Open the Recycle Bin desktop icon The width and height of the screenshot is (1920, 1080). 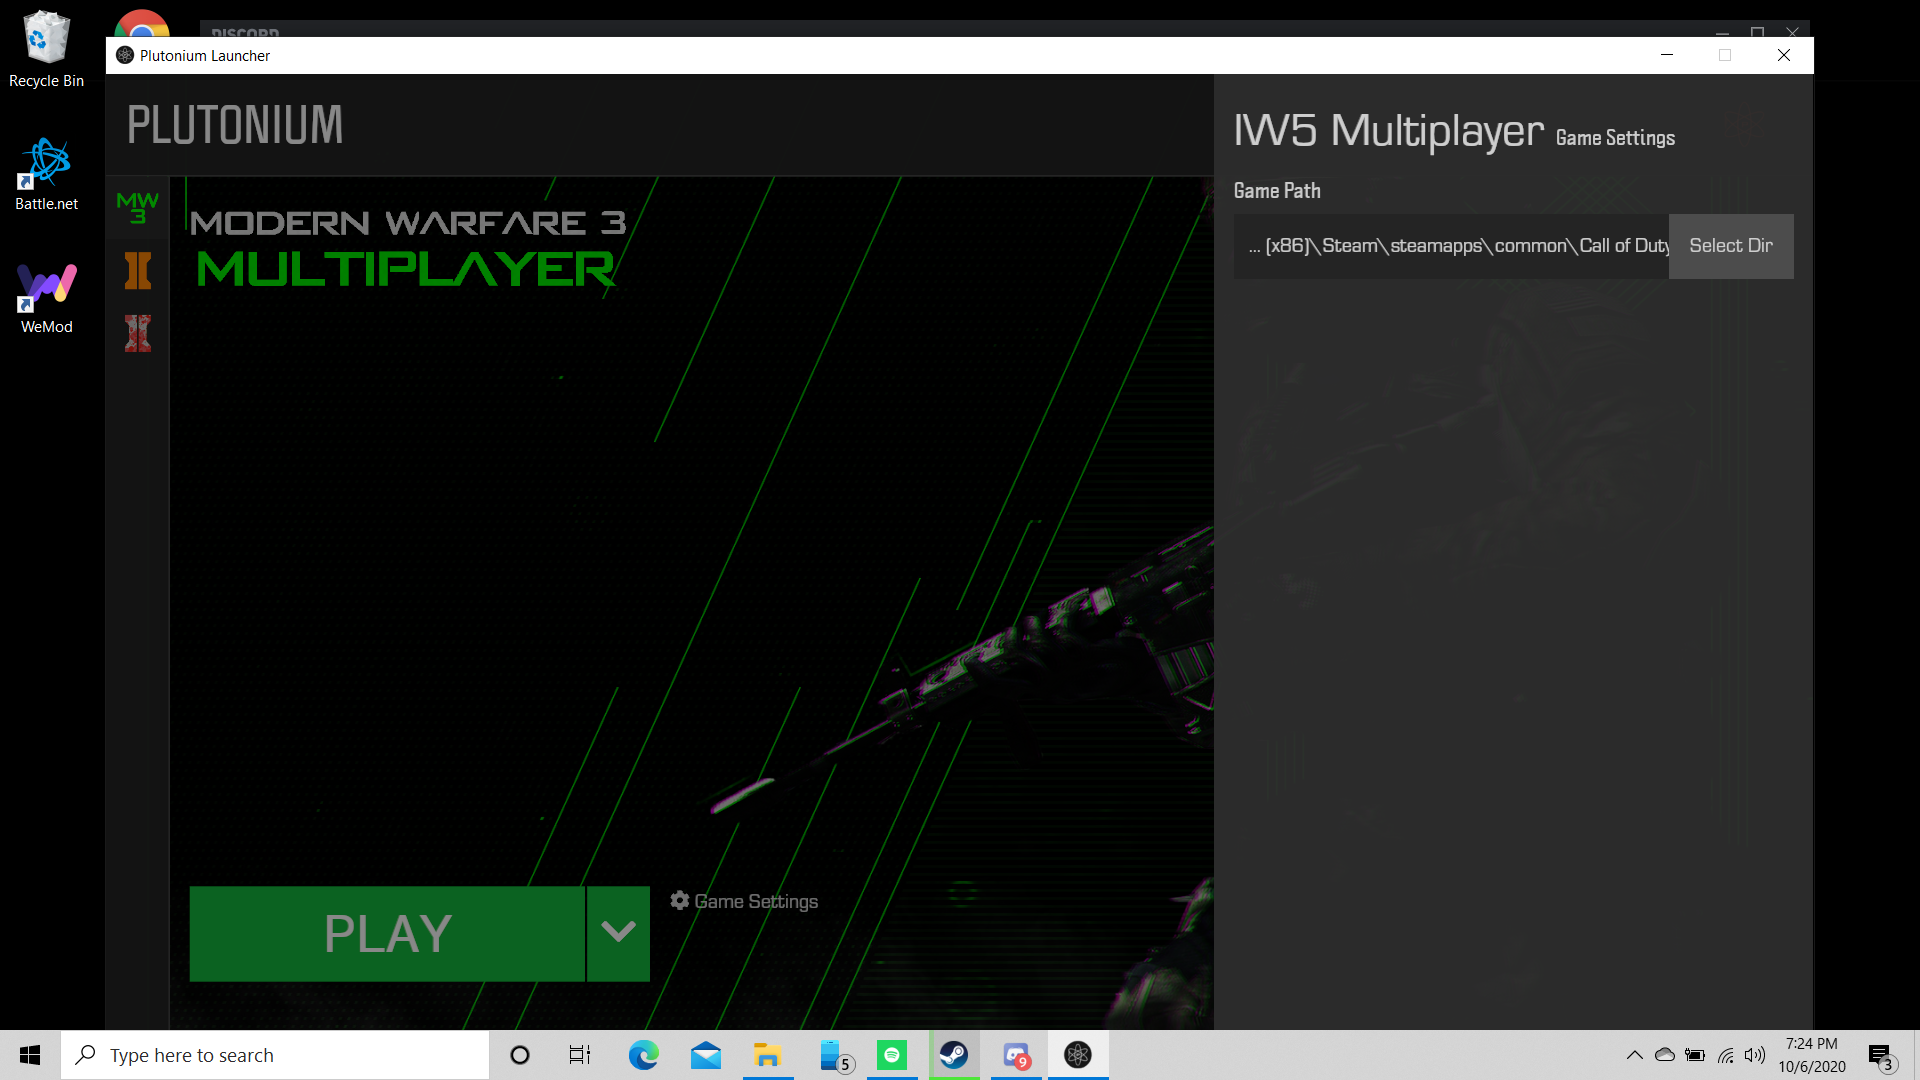point(46,50)
